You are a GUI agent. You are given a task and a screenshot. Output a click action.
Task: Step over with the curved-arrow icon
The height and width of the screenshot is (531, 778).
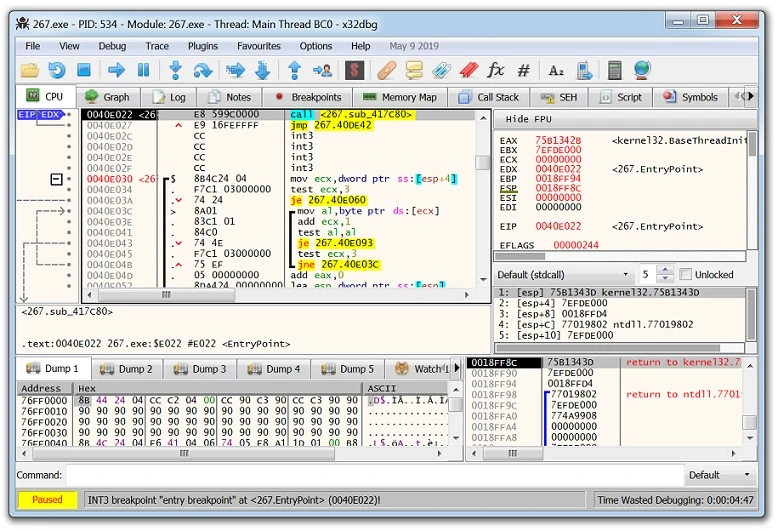[202, 70]
